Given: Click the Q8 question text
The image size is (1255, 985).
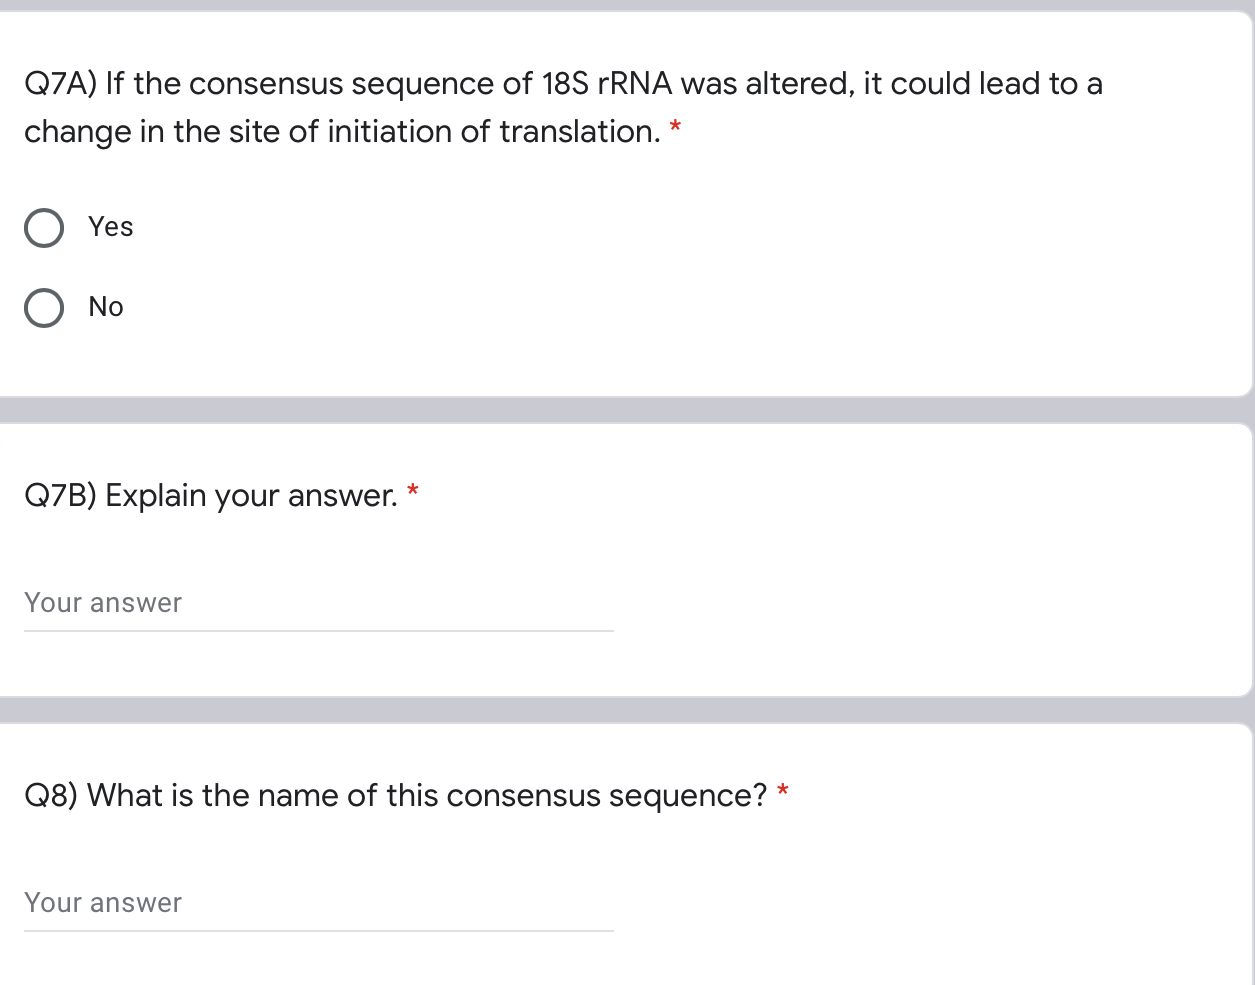Looking at the screenshot, I should point(395,795).
